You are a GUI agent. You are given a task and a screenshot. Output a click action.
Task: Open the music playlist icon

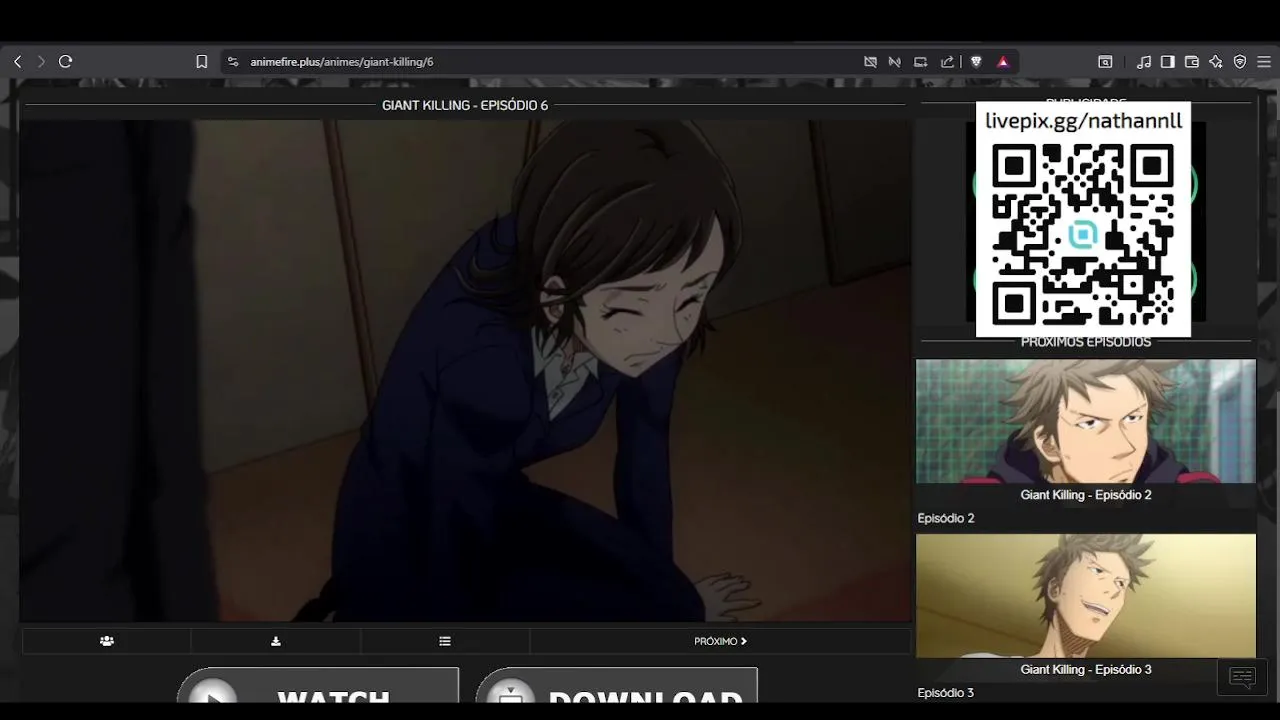(1144, 62)
